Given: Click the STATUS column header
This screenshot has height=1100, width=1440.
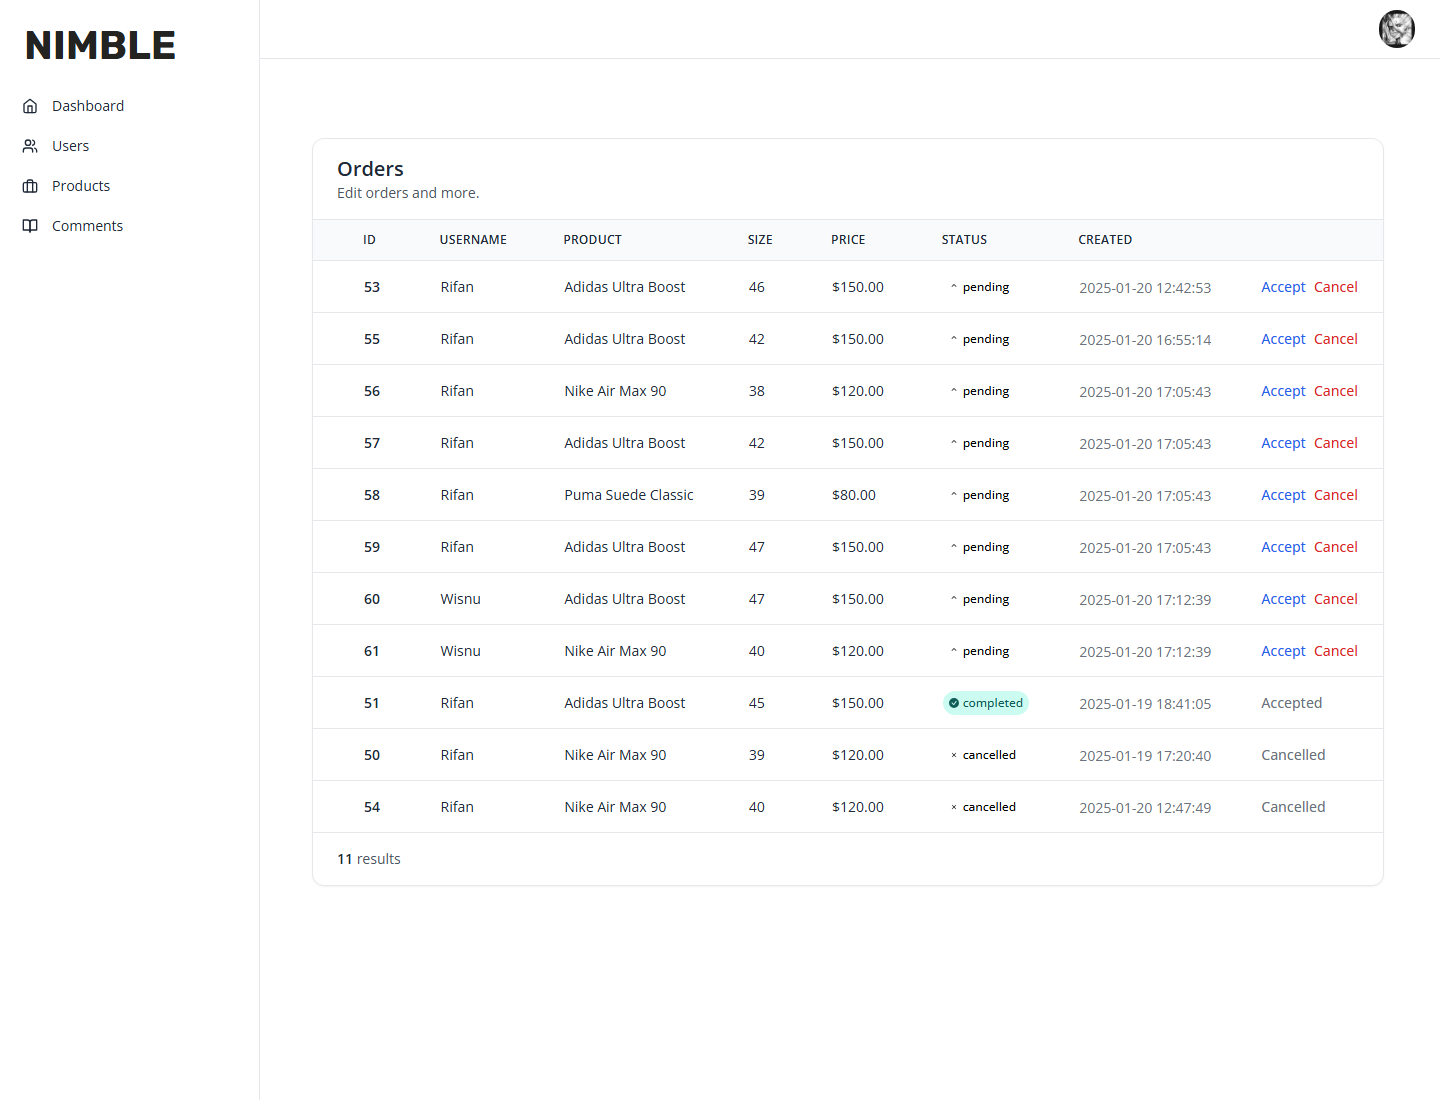Looking at the screenshot, I should 964,240.
